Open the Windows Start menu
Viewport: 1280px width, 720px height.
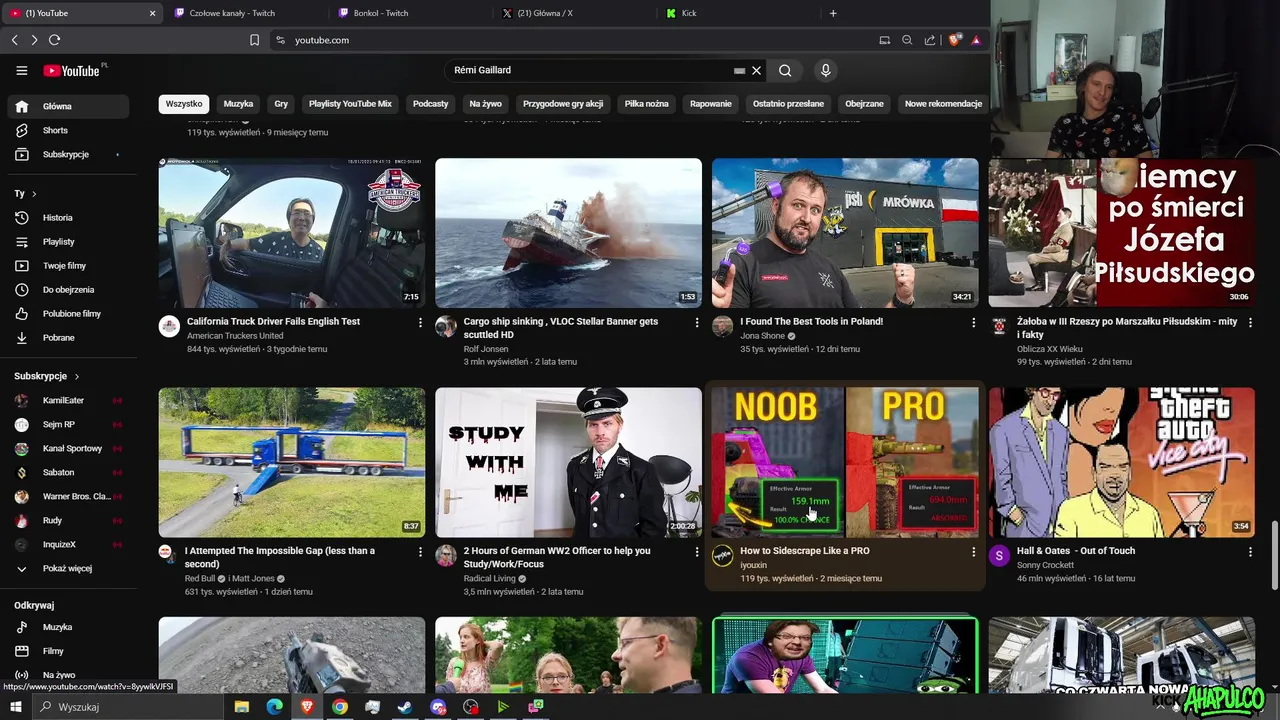[15, 707]
